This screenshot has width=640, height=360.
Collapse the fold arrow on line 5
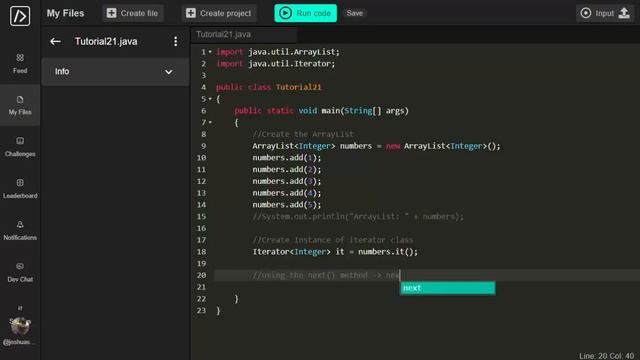pyautogui.click(x=210, y=99)
